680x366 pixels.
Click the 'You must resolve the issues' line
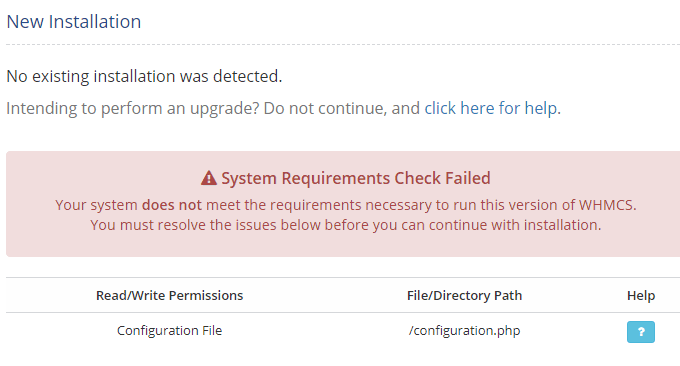pos(346,225)
